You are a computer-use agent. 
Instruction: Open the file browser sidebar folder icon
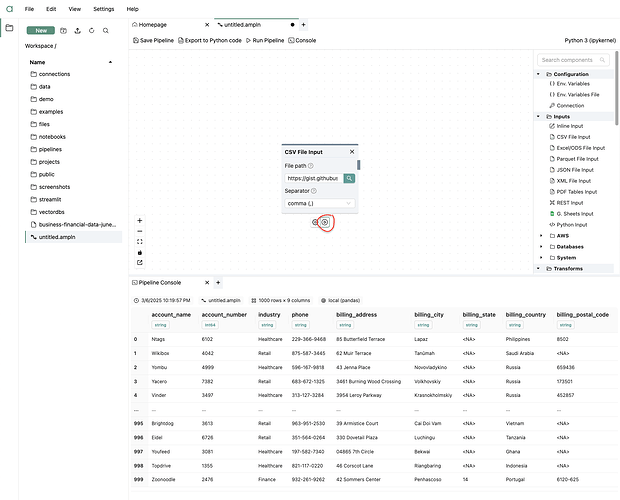coord(9,28)
